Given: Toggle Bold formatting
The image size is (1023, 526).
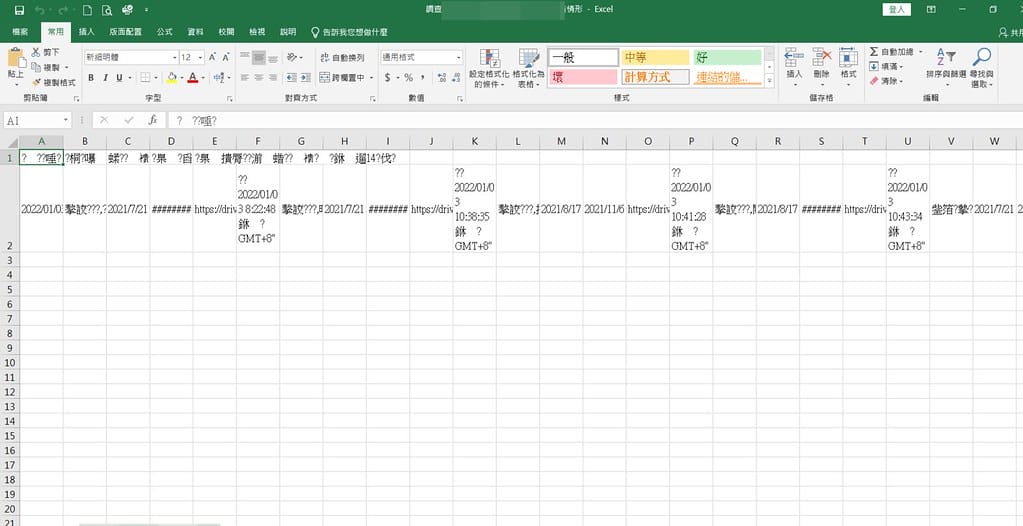Looking at the screenshot, I should tap(91, 78).
